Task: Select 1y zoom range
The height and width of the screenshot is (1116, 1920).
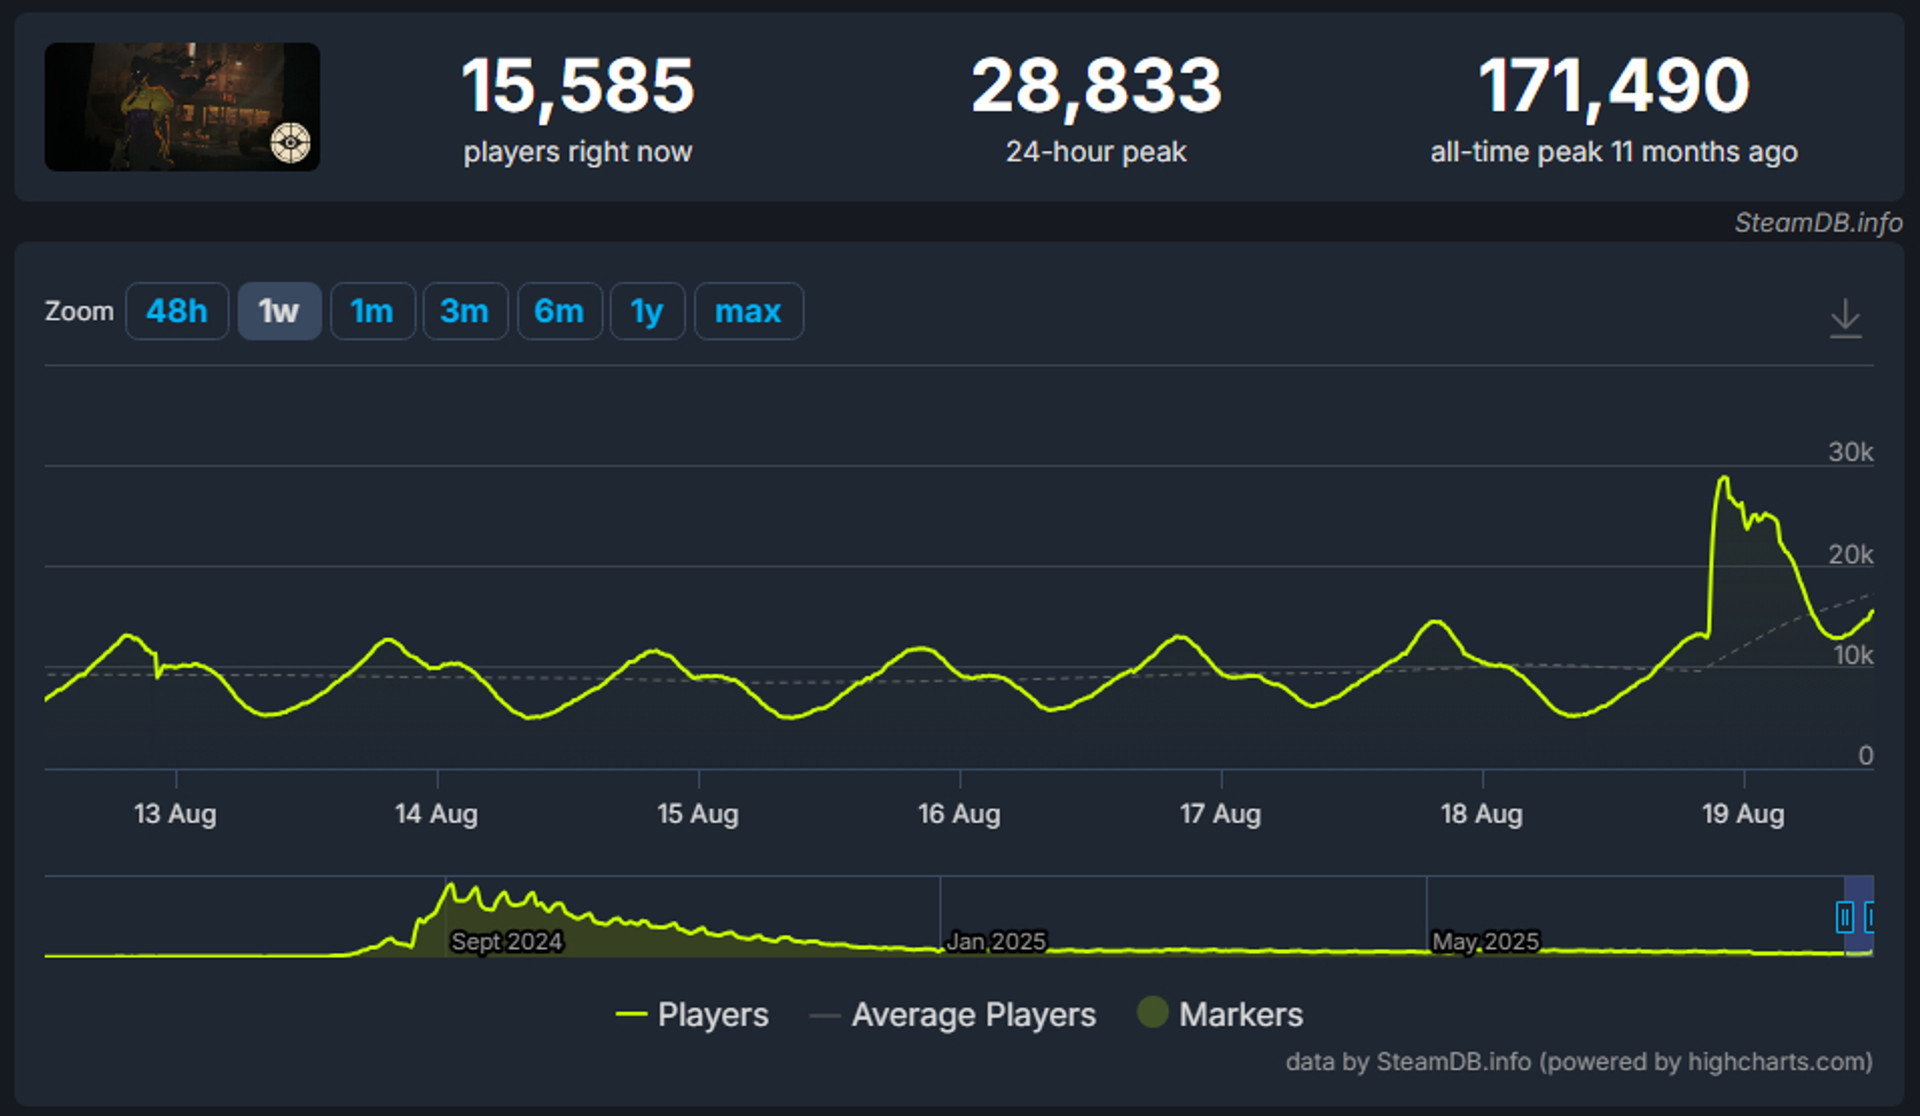Action: tap(647, 311)
